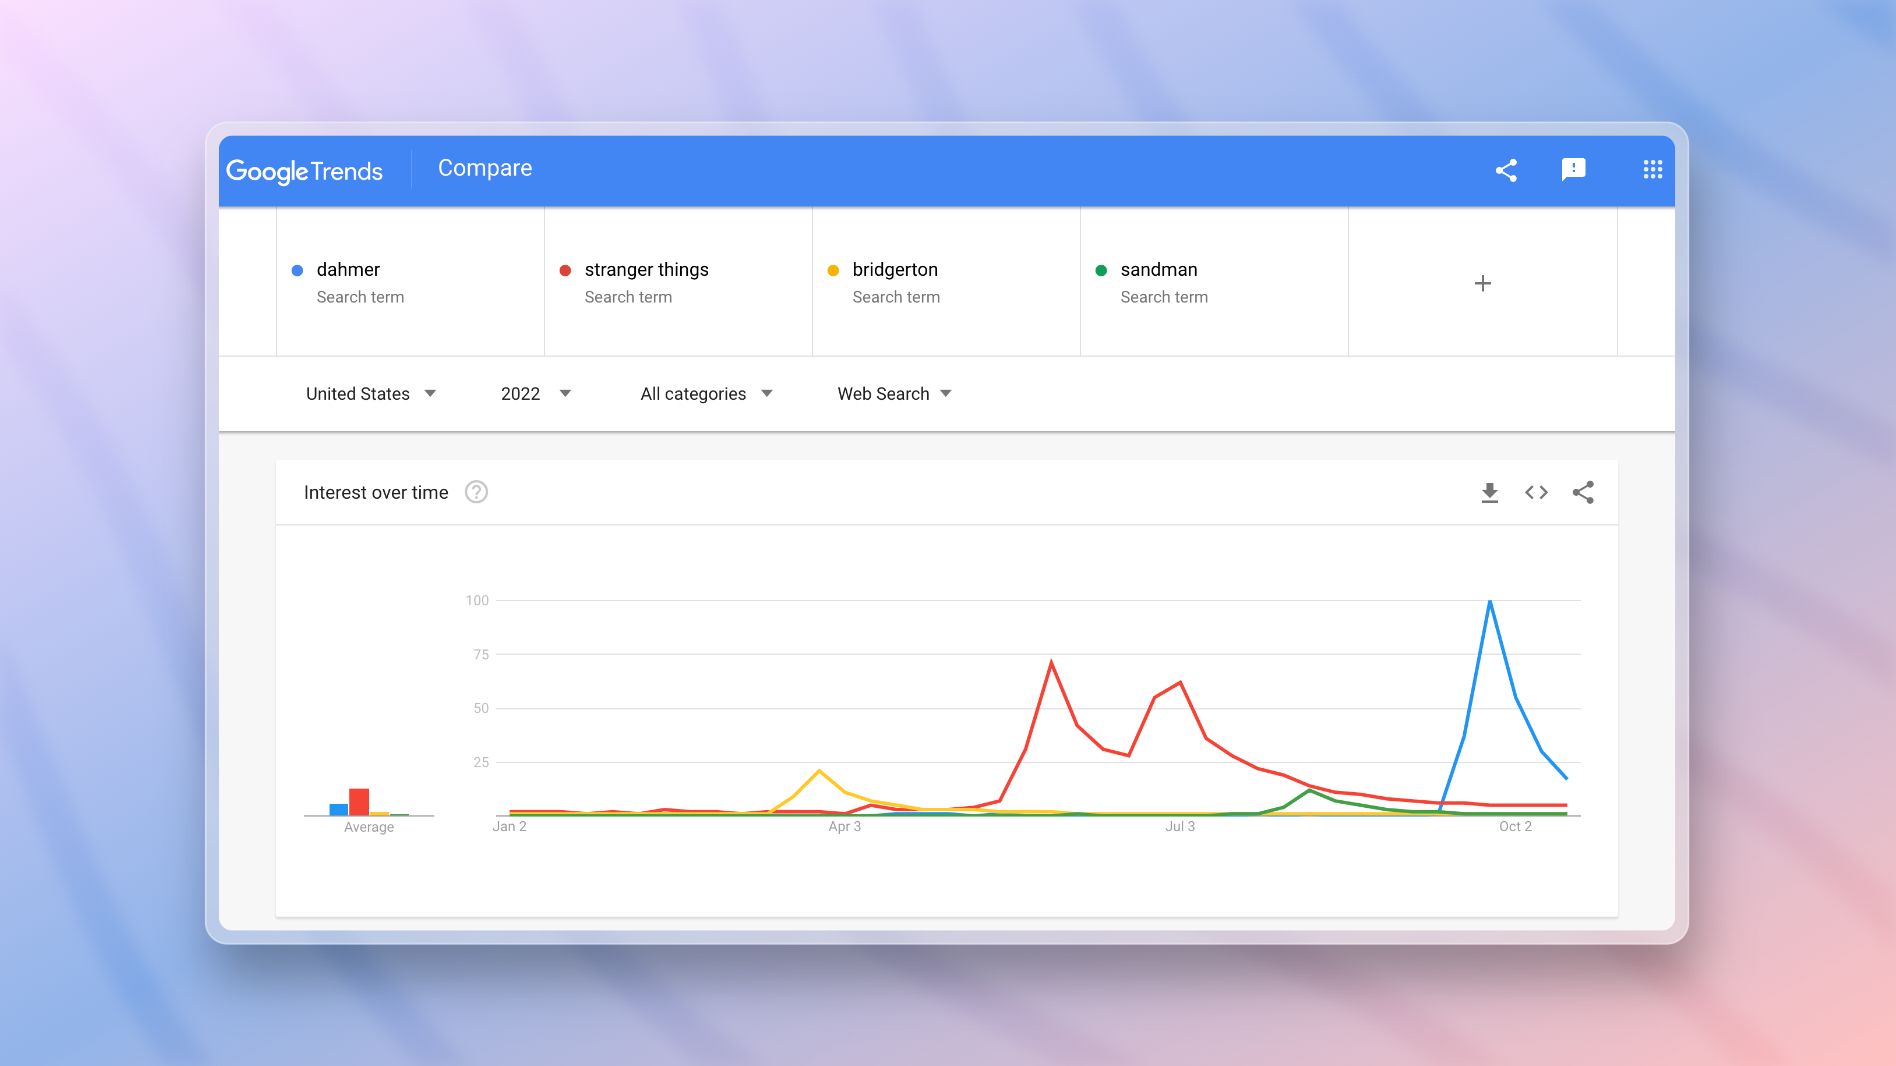Click the Interest over time heading

tap(376, 492)
